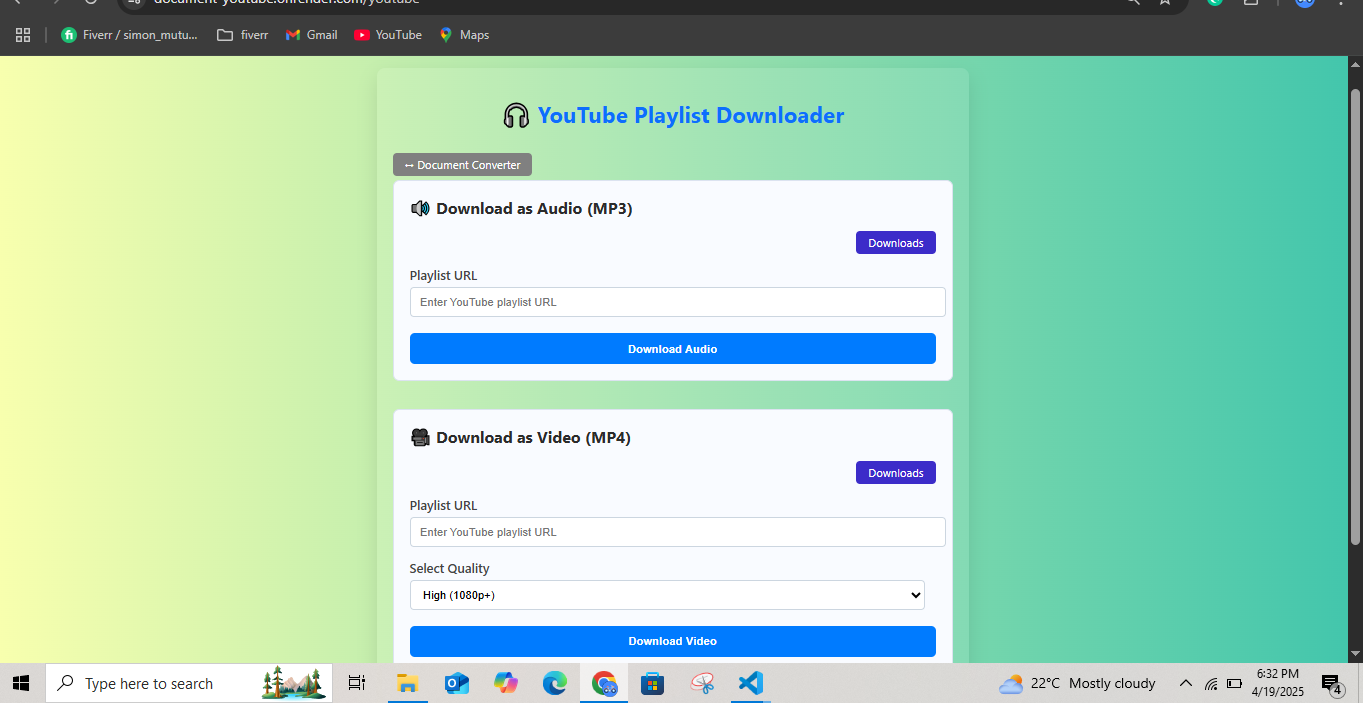The image size is (1363, 703).
Task: Expand the Select Quality dropdown
Action: tap(667, 595)
